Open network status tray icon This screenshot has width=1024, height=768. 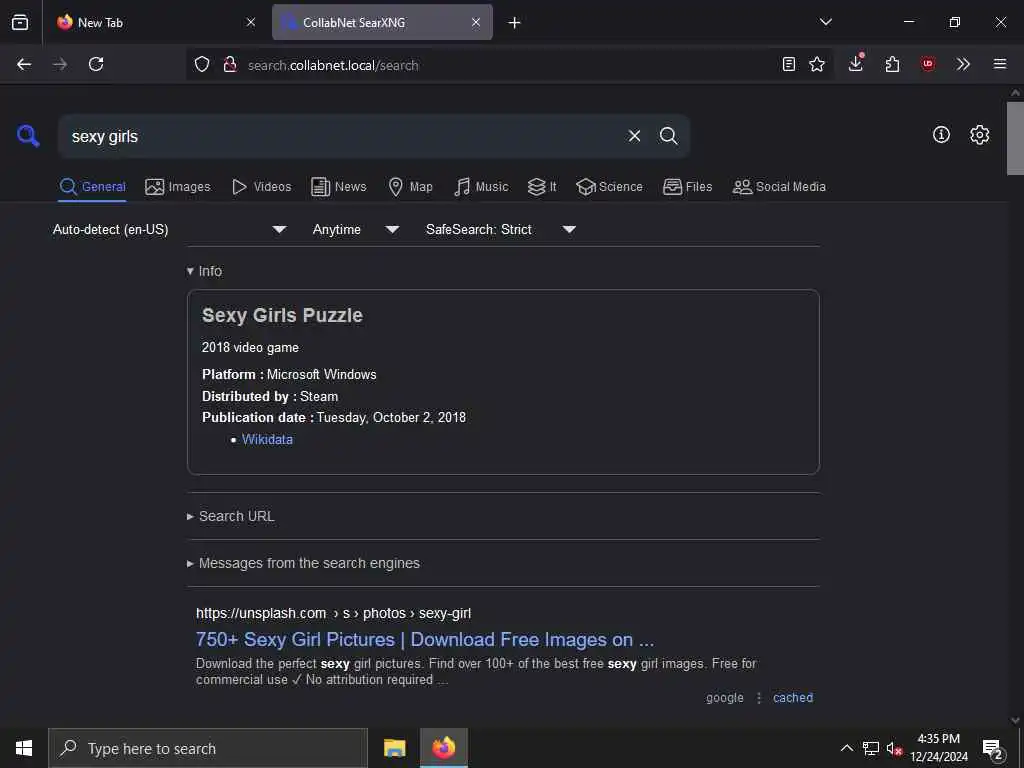click(870, 748)
